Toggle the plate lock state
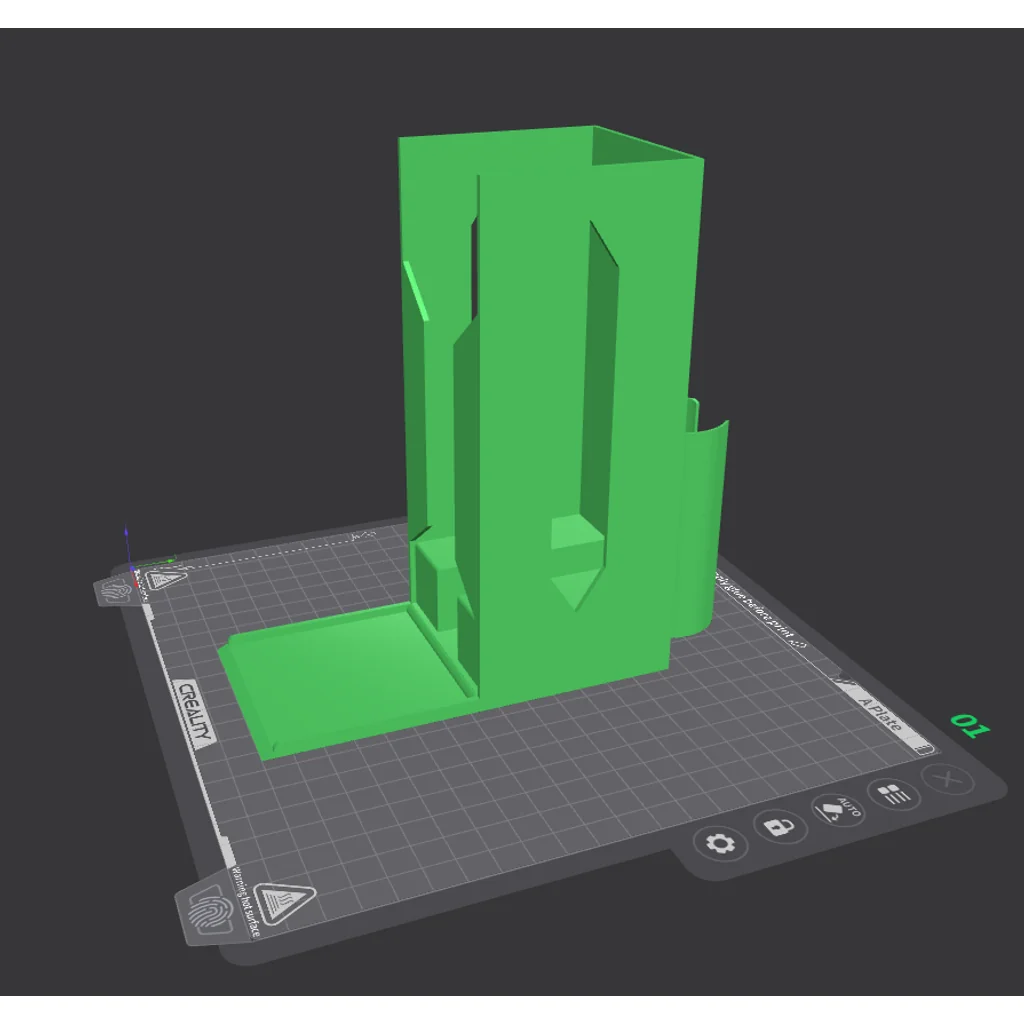Image resolution: width=1024 pixels, height=1024 pixels. pos(780,826)
